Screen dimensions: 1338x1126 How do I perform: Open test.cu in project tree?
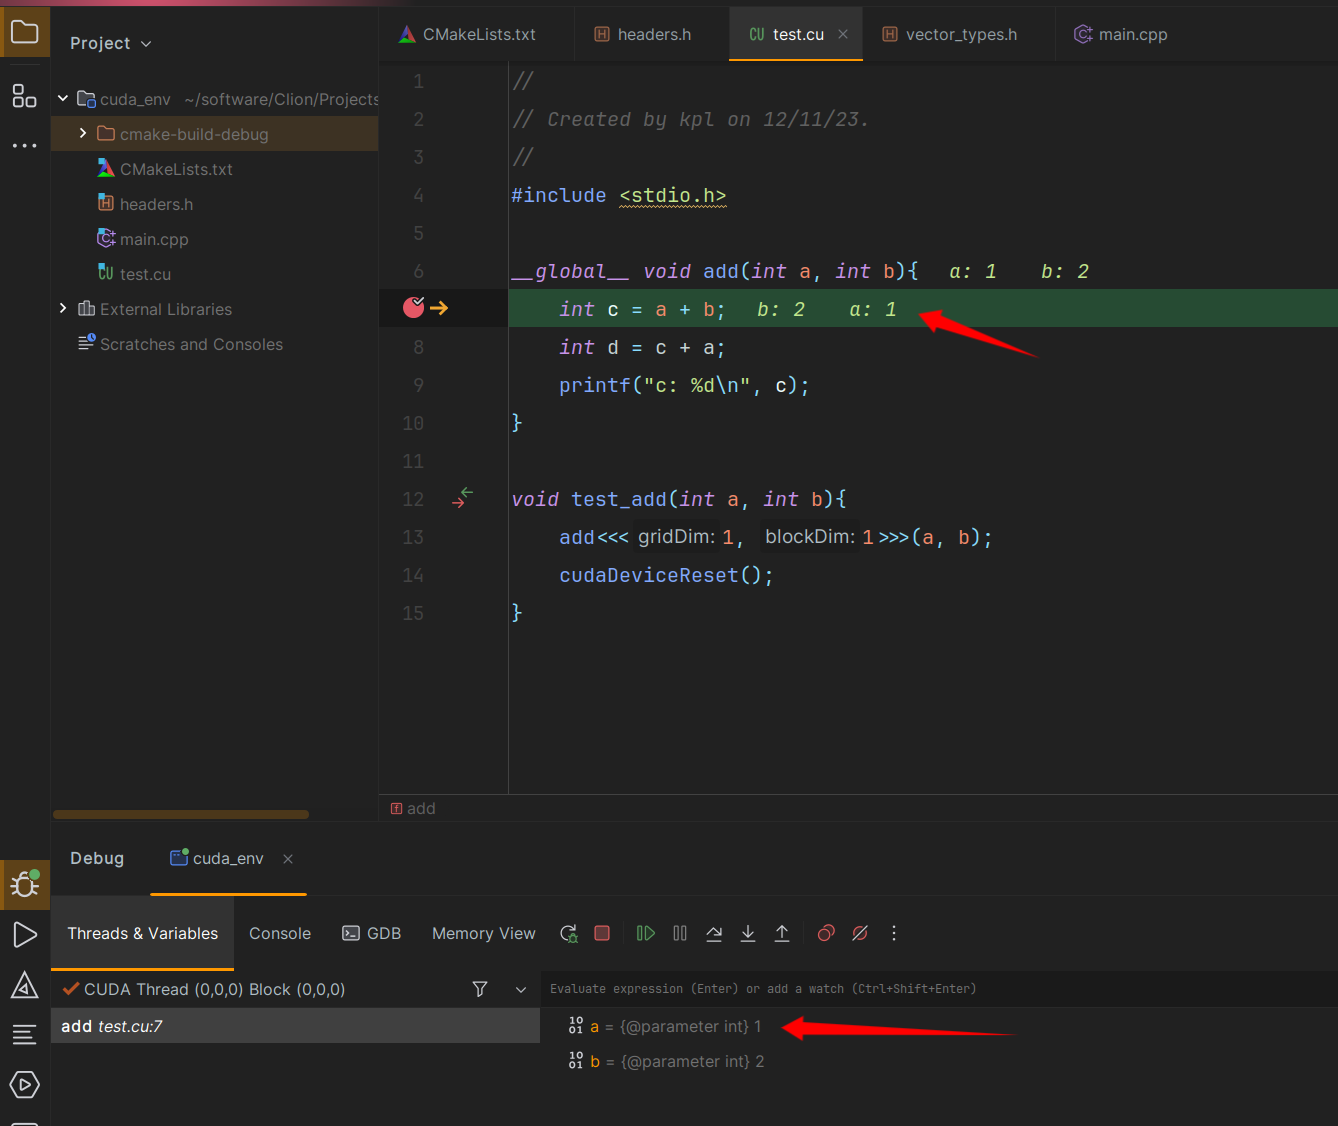tap(135, 274)
